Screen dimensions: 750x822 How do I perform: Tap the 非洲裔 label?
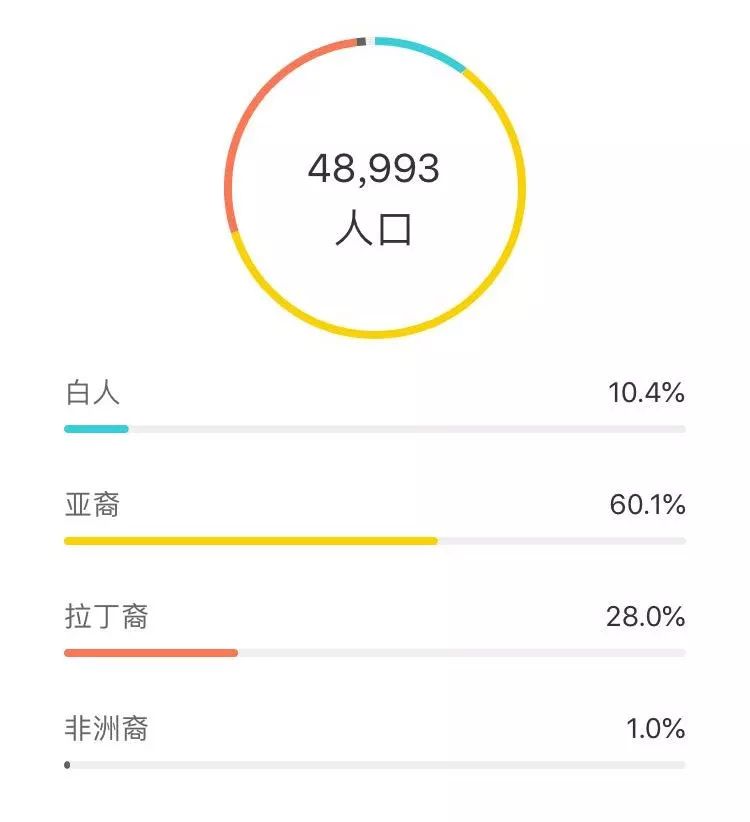tap(106, 728)
